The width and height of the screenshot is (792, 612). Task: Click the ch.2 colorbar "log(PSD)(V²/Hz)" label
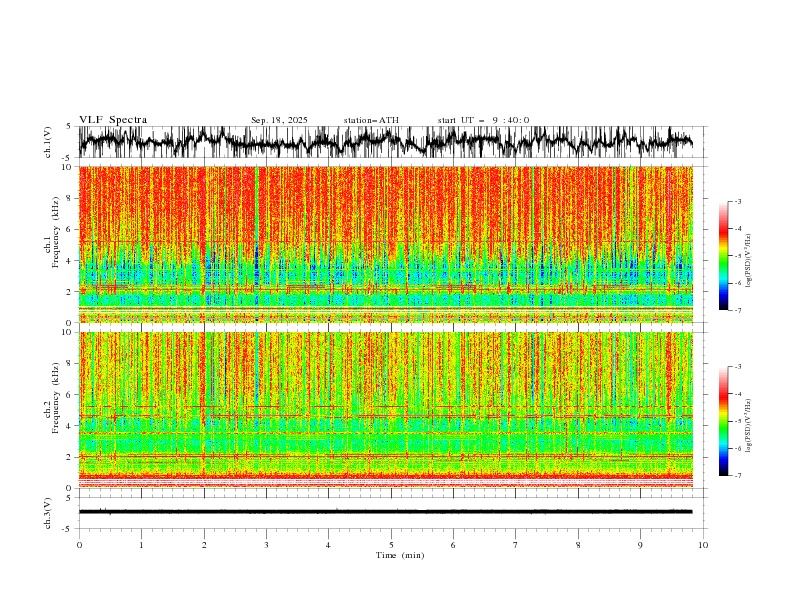[749, 426]
